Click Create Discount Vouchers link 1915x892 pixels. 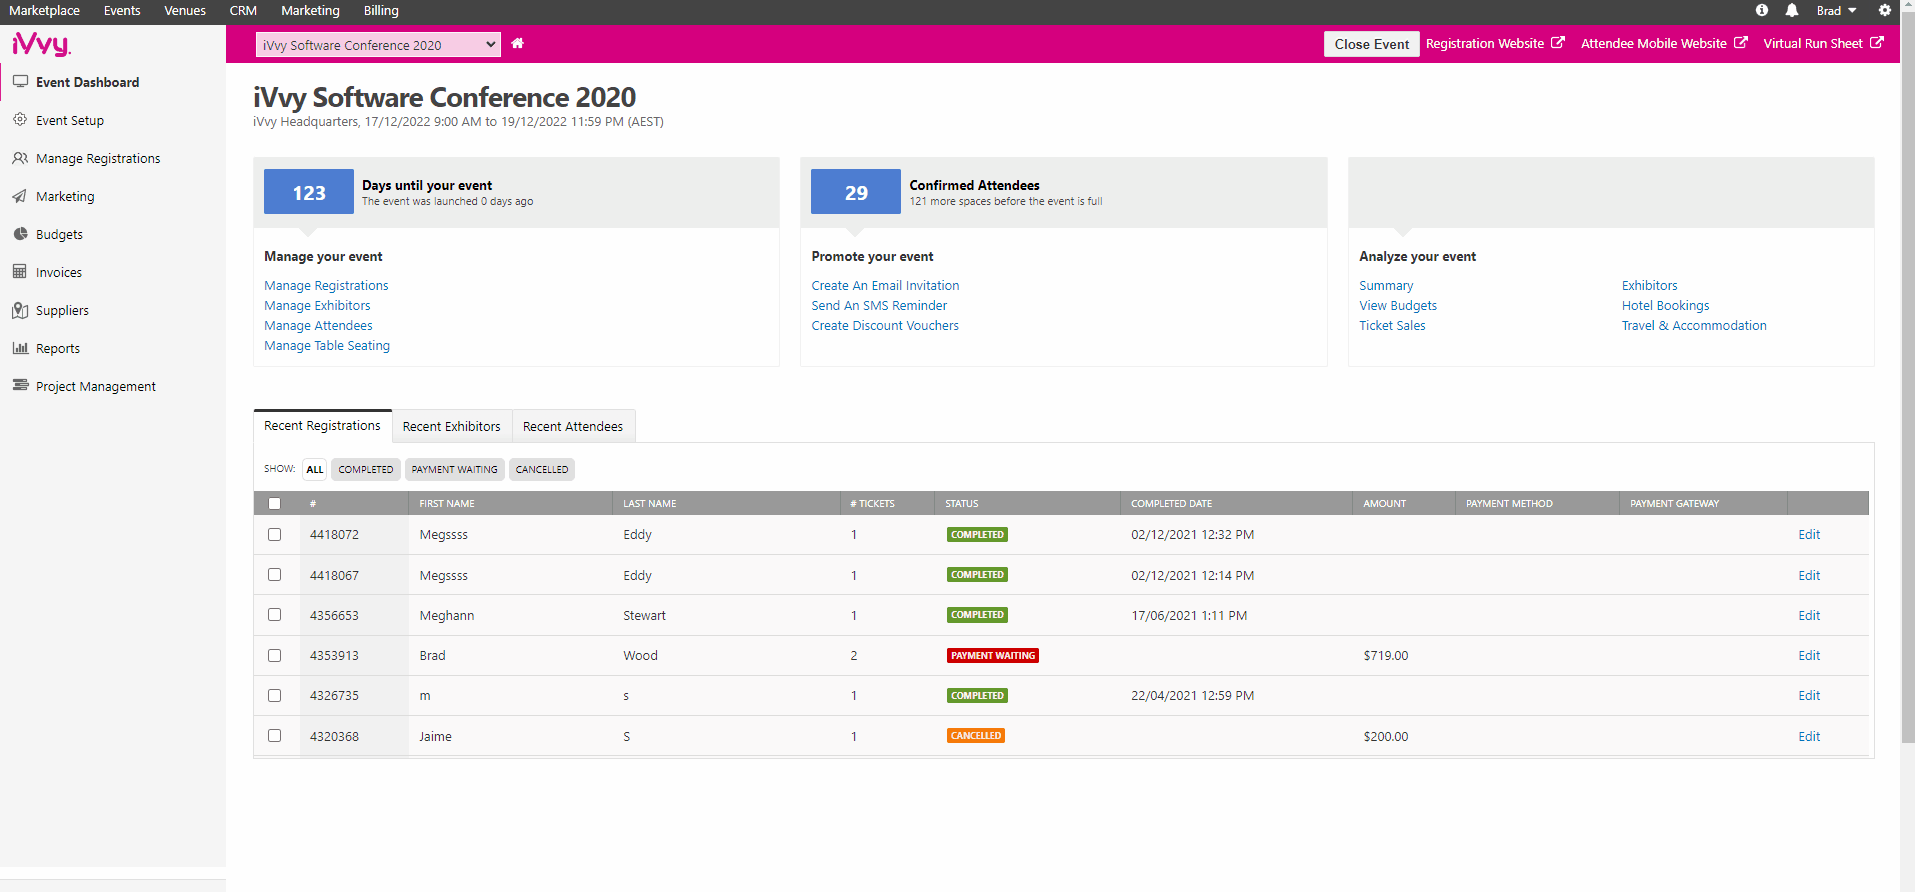coord(885,326)
